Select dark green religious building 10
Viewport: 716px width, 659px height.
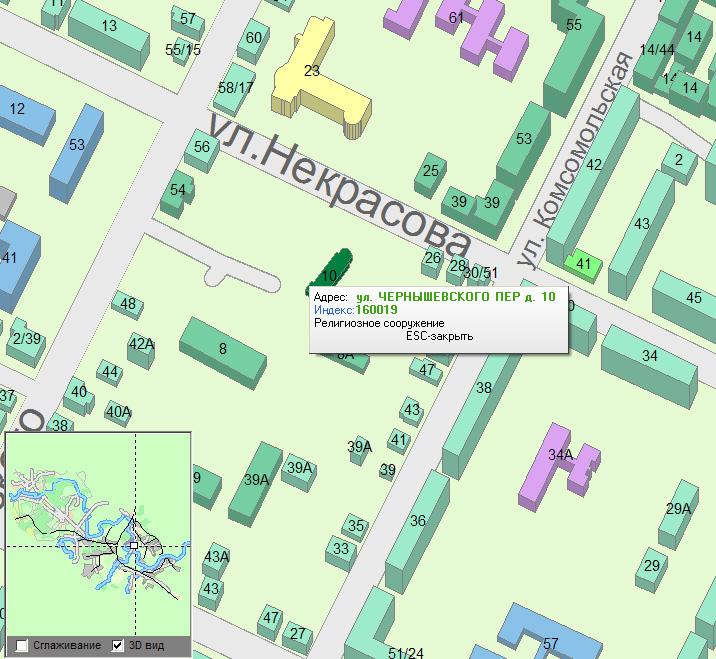coord(331,272)
